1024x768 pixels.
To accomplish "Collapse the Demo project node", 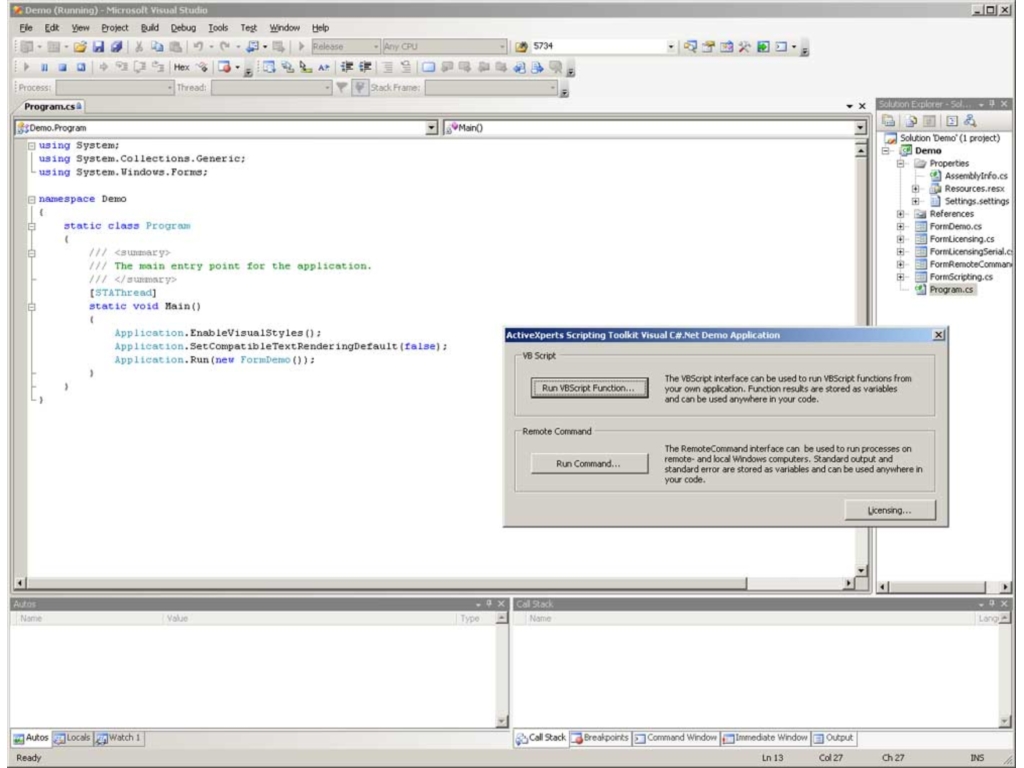I will (886, 151).
